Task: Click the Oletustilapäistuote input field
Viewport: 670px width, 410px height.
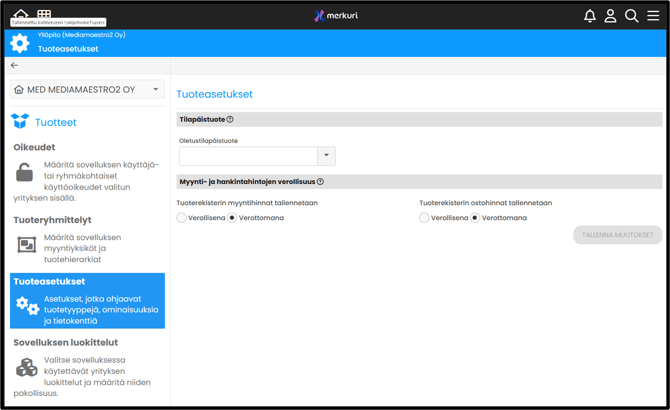Action: point(248,156)
